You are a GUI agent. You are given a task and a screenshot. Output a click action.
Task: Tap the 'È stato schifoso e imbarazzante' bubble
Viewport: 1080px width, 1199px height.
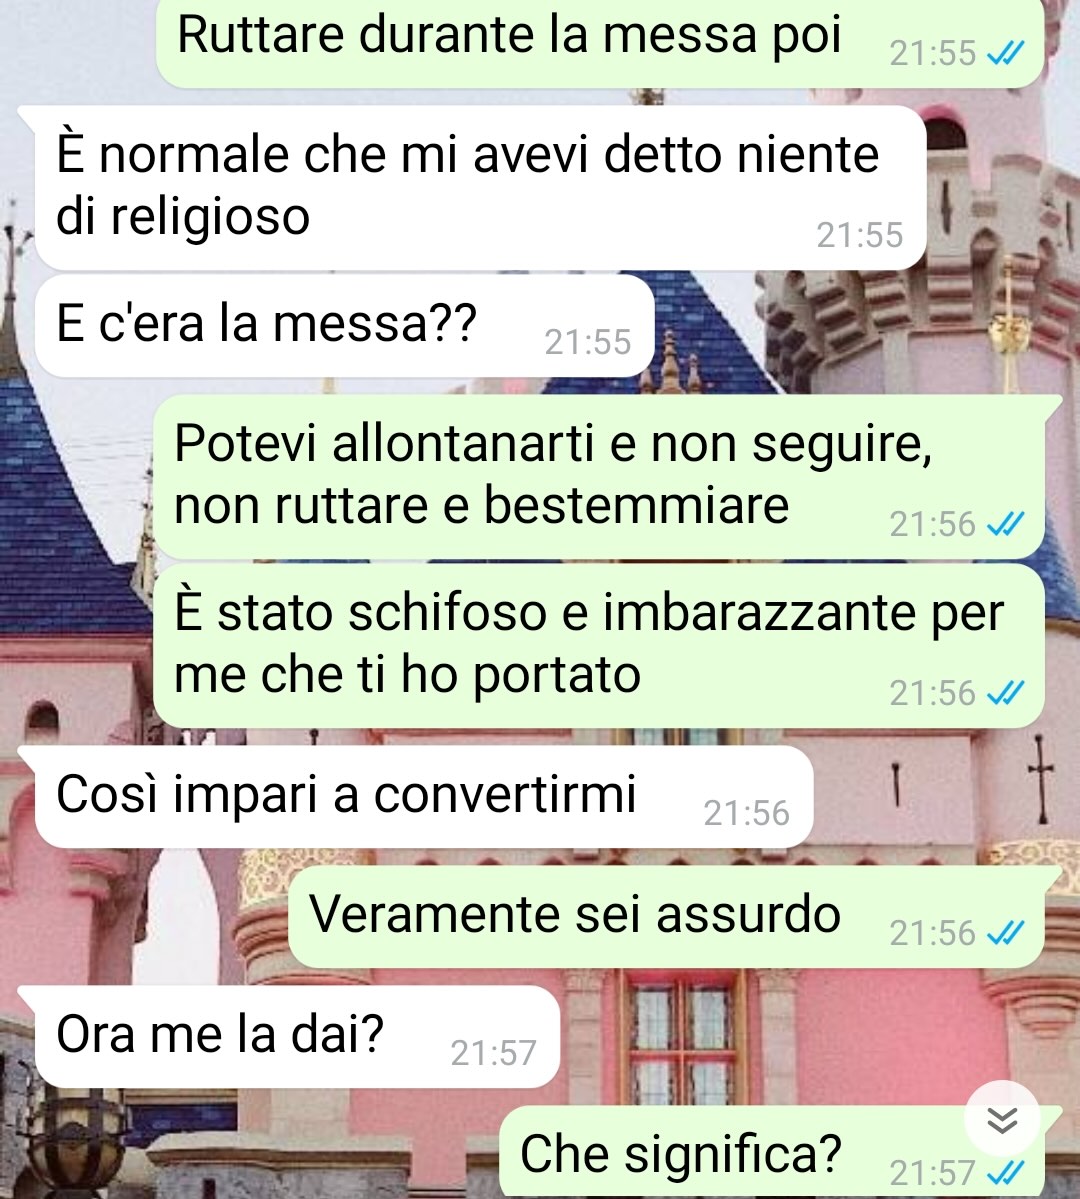coord(600,645)
